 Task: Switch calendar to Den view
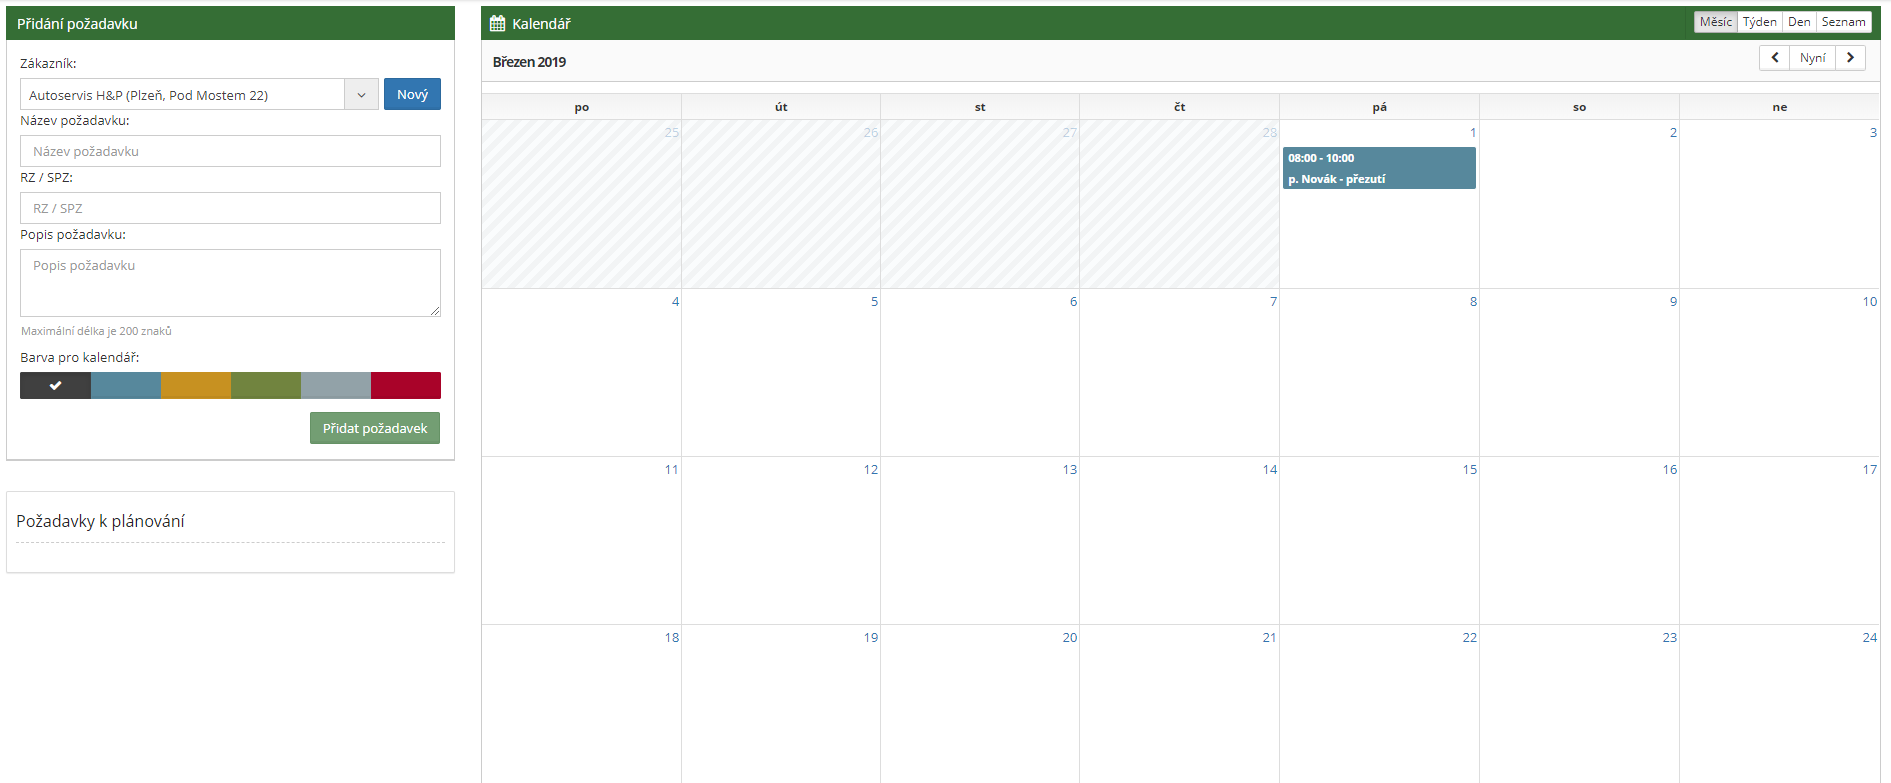[1799, 22]
